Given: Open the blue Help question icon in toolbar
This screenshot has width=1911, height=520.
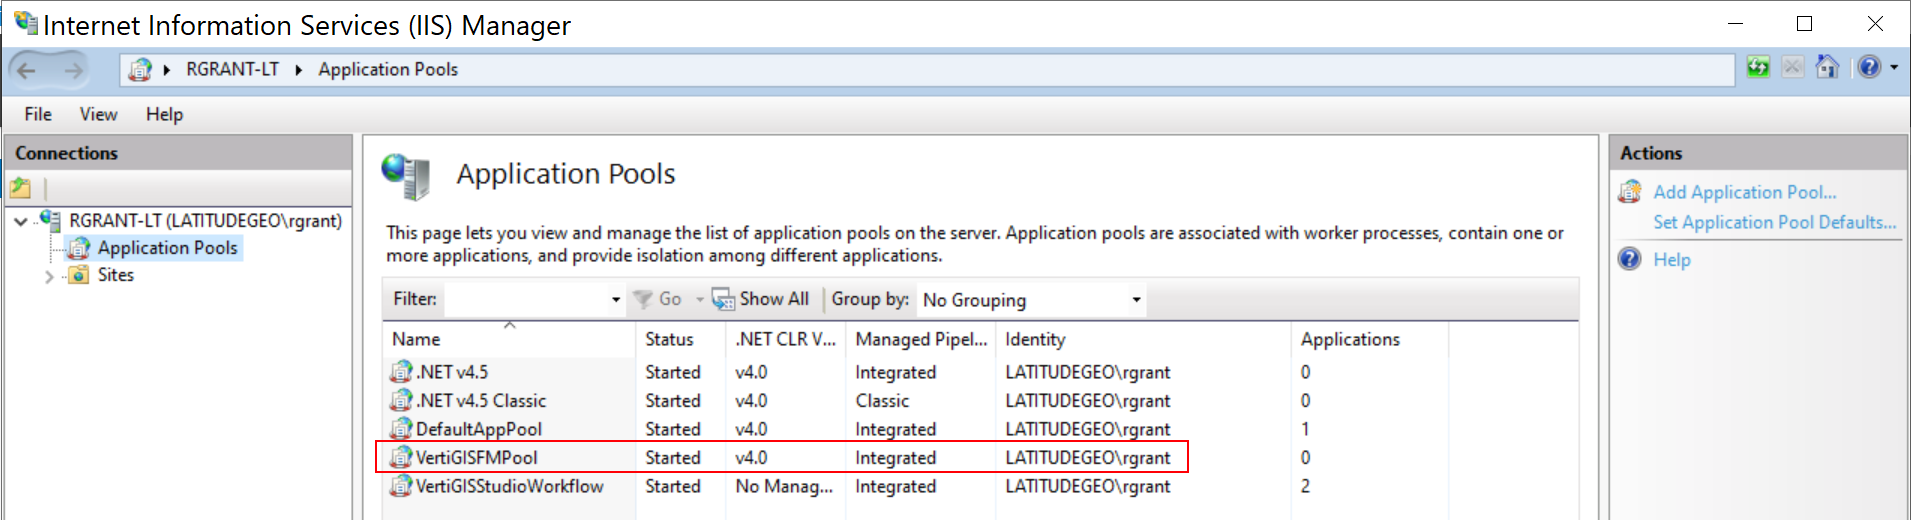Looking at the screenshot, I should (x=1869, y=68).
